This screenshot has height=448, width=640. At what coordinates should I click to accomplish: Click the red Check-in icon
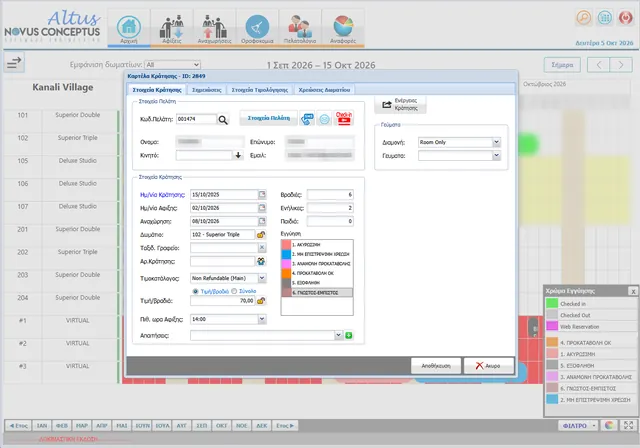click(x=344, y=118)
